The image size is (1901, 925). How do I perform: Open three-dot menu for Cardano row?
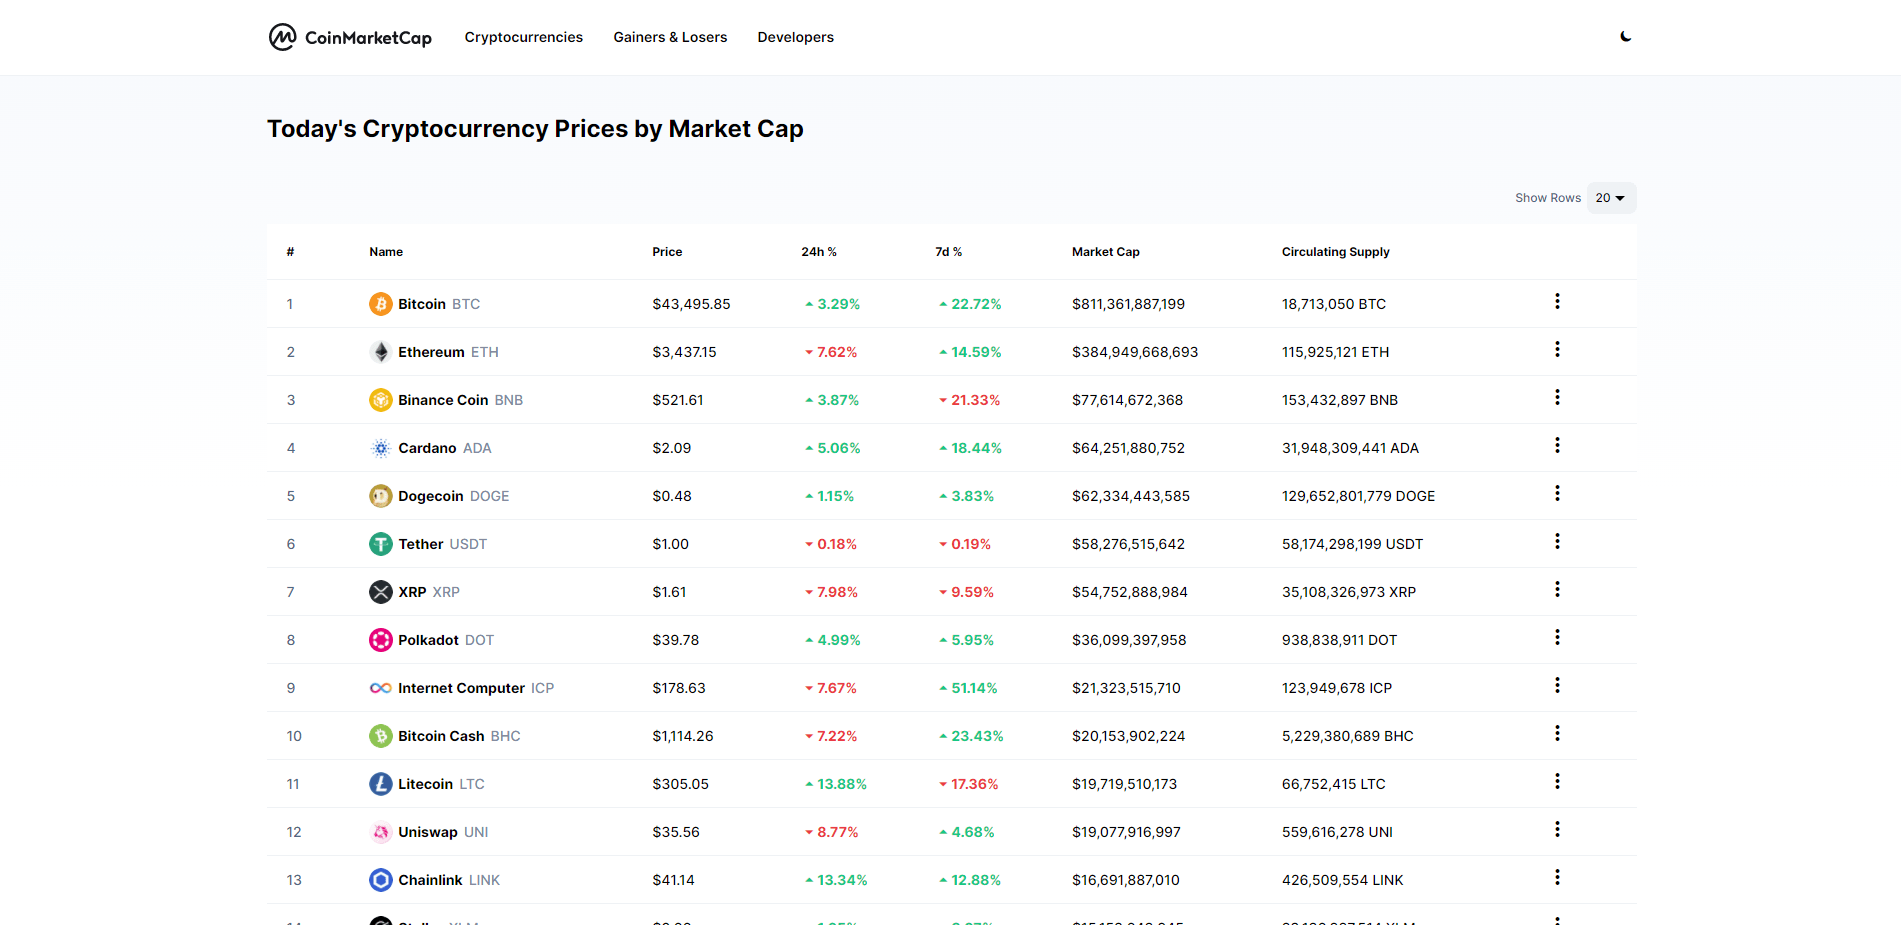[x=1557, y=445]
